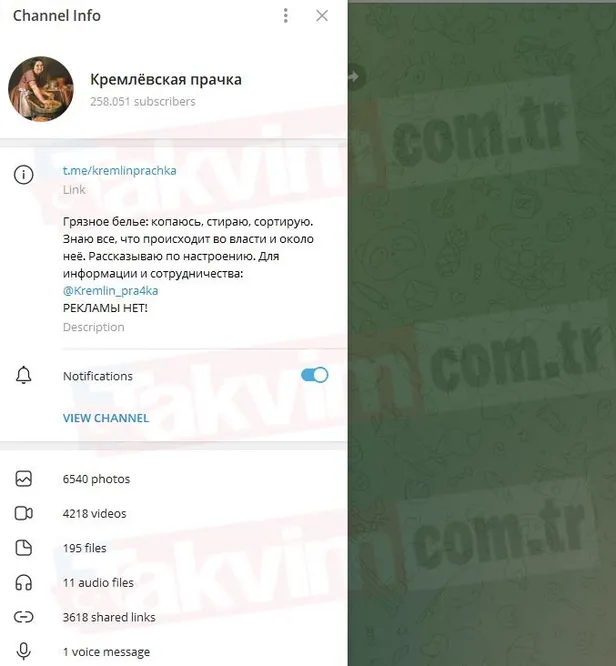Click the notifications bell icon
Viewport: 616px width, 666px height.
click(23, 375)
